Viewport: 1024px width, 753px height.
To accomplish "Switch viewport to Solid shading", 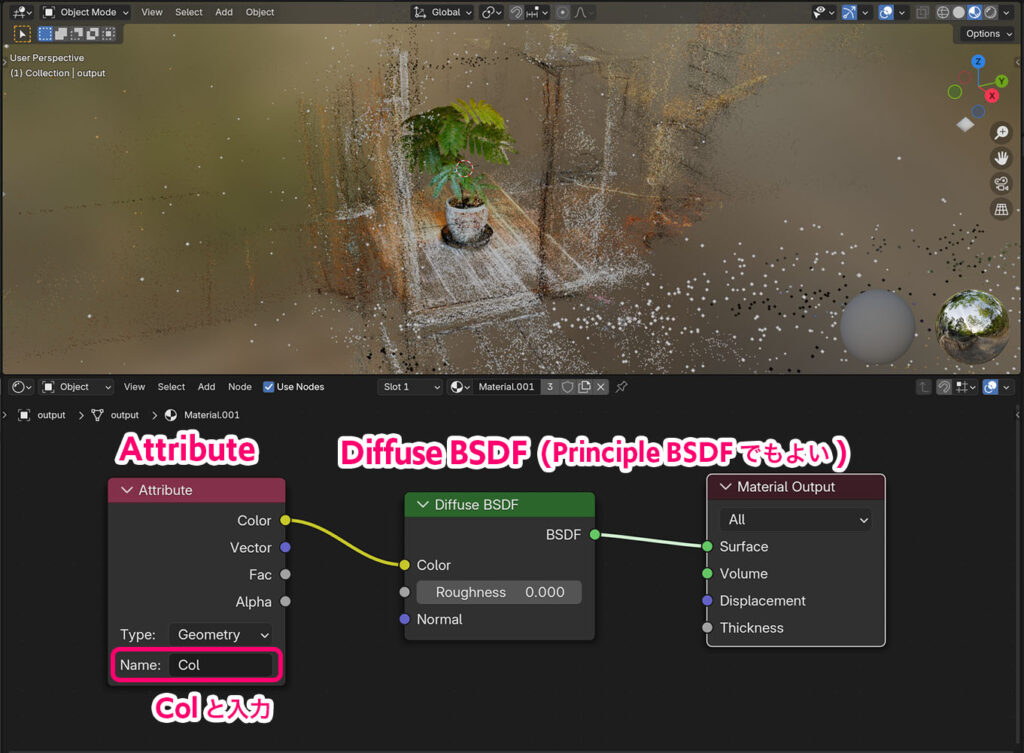I will 959,12.
